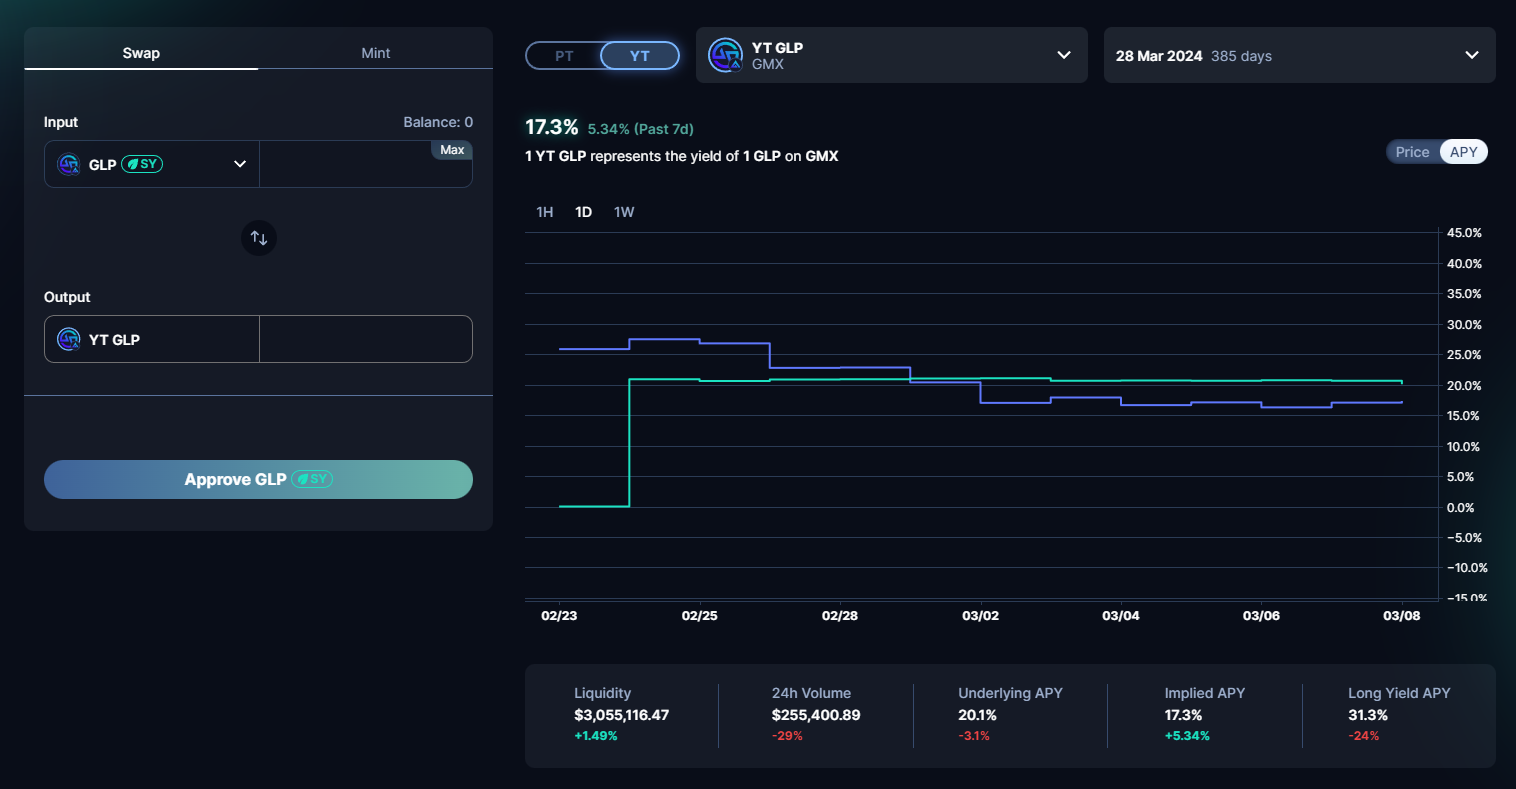Click the Implied APY stat value 17.3%
The height and width of the screenshot is (789, 1516).
coord(1183,715)
